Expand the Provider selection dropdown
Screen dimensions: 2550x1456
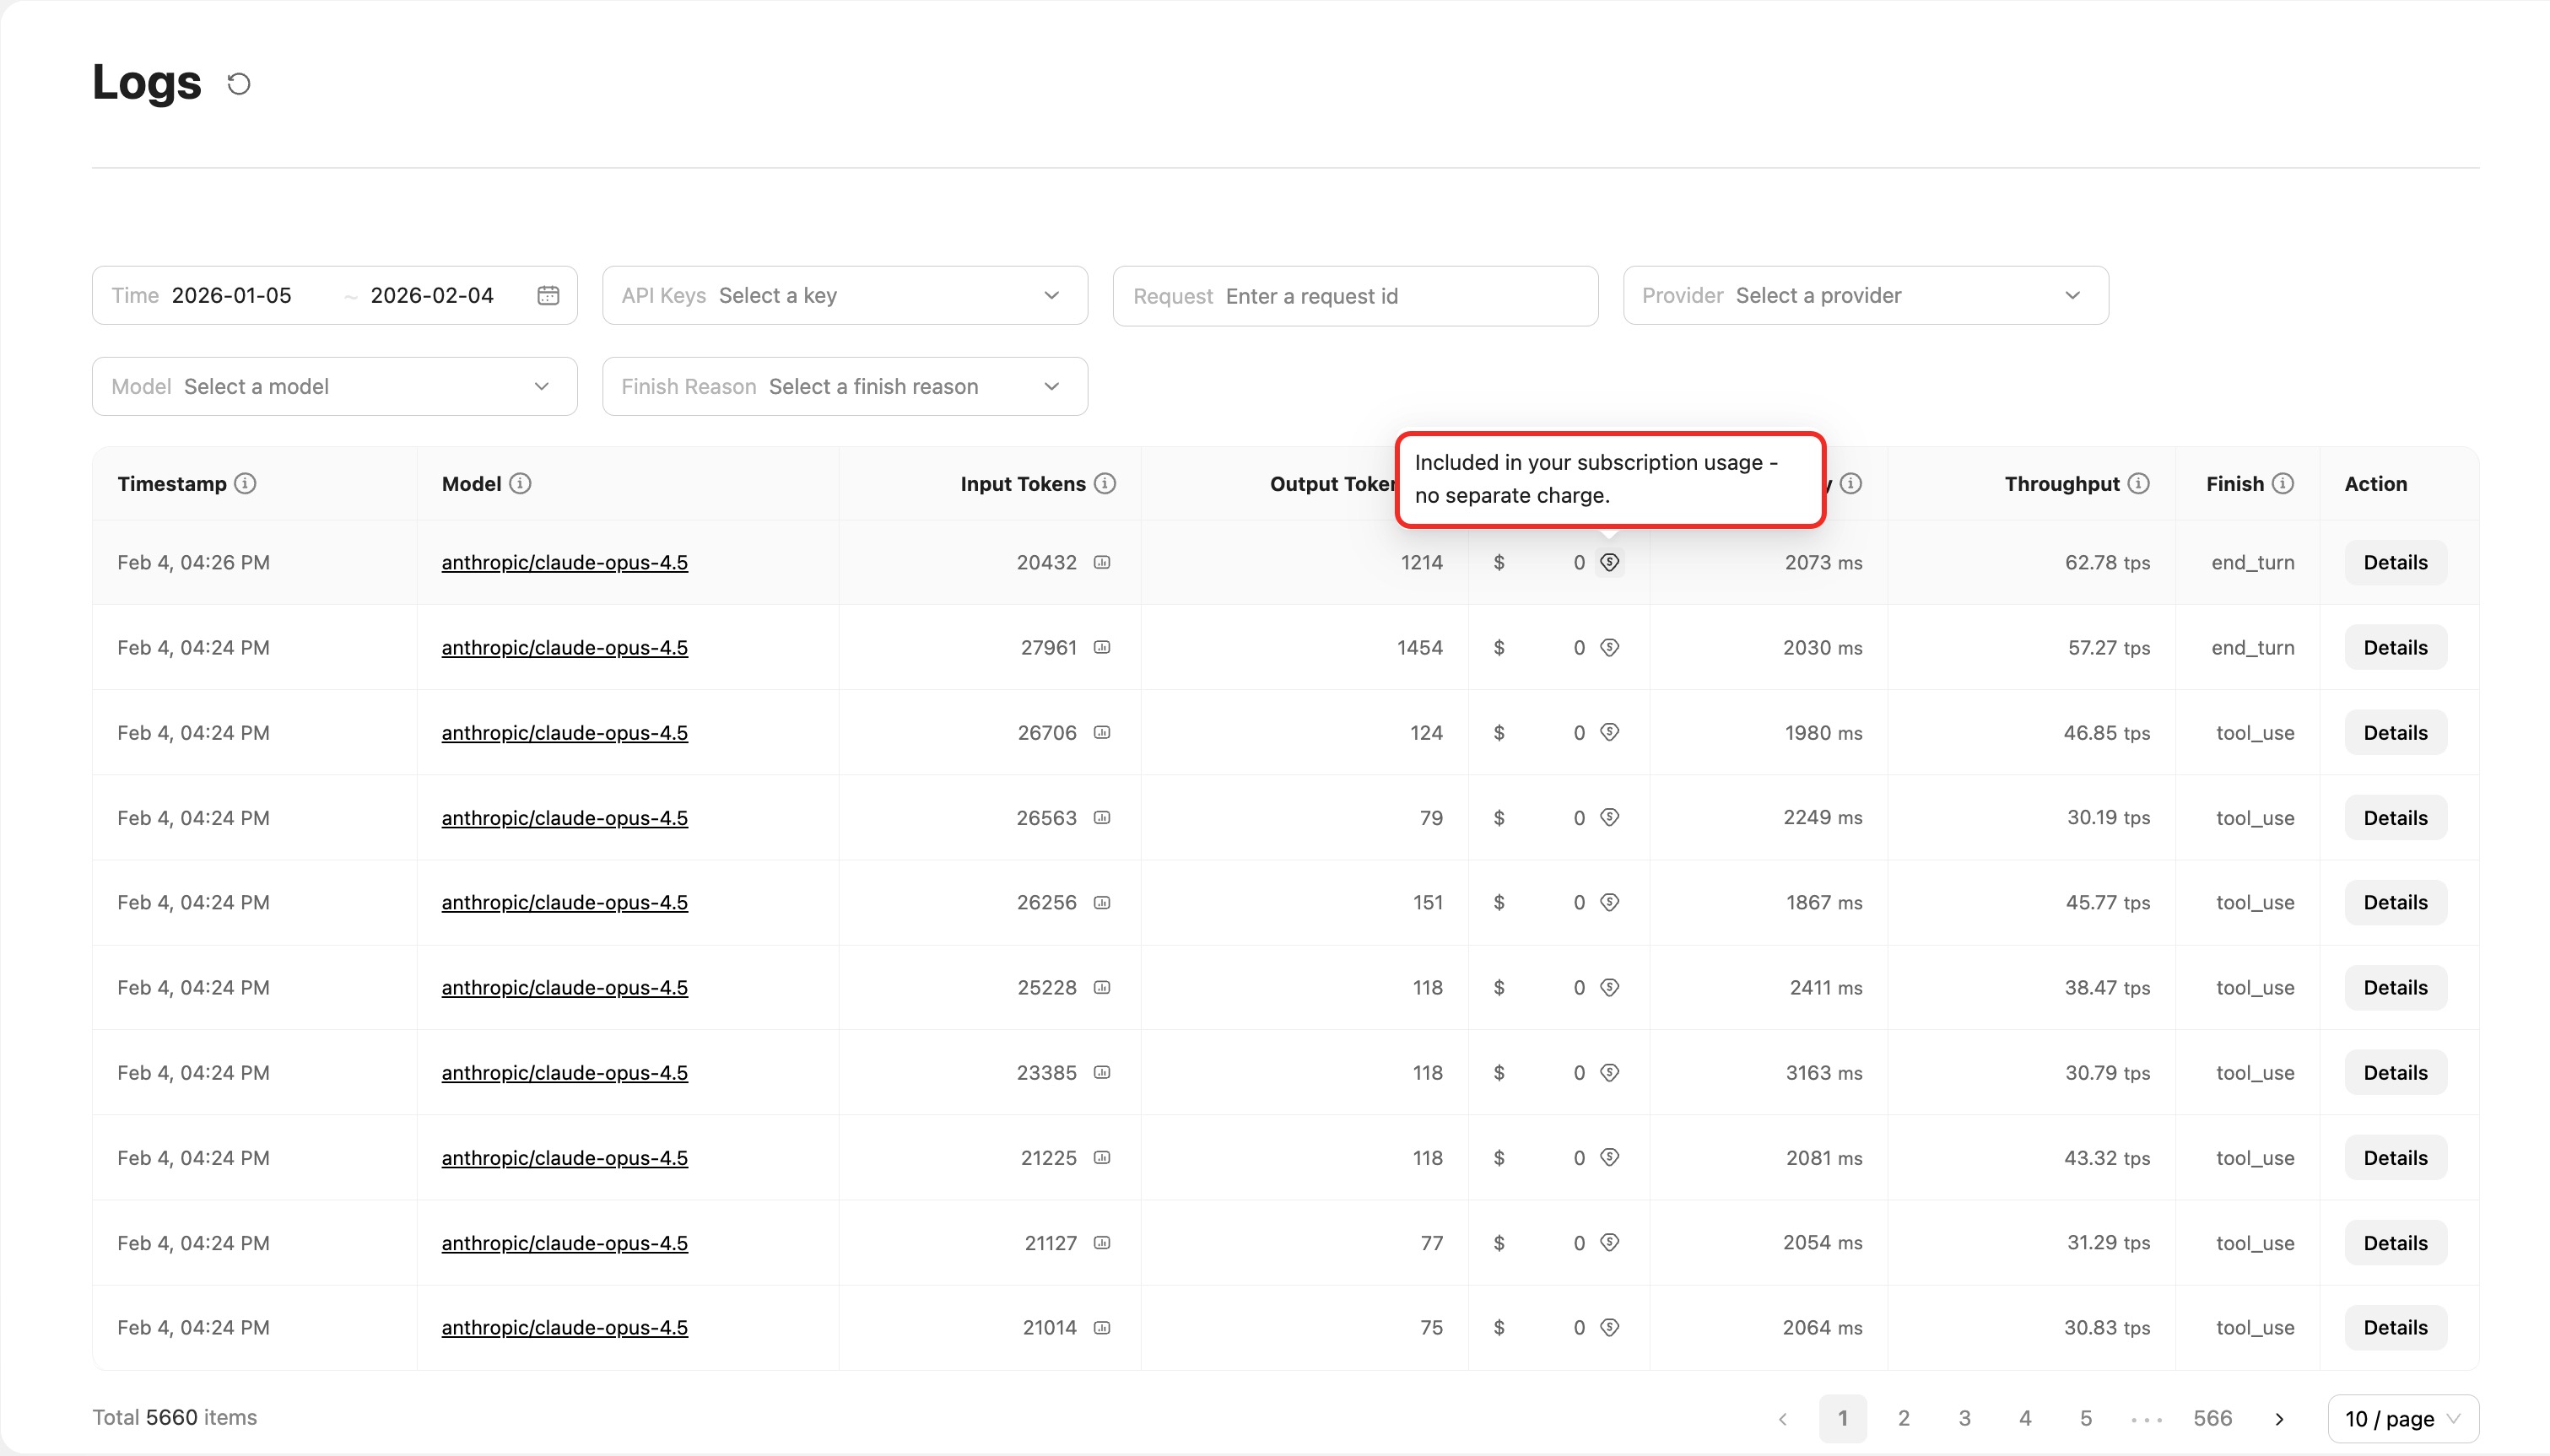[x=1865, y=295]
